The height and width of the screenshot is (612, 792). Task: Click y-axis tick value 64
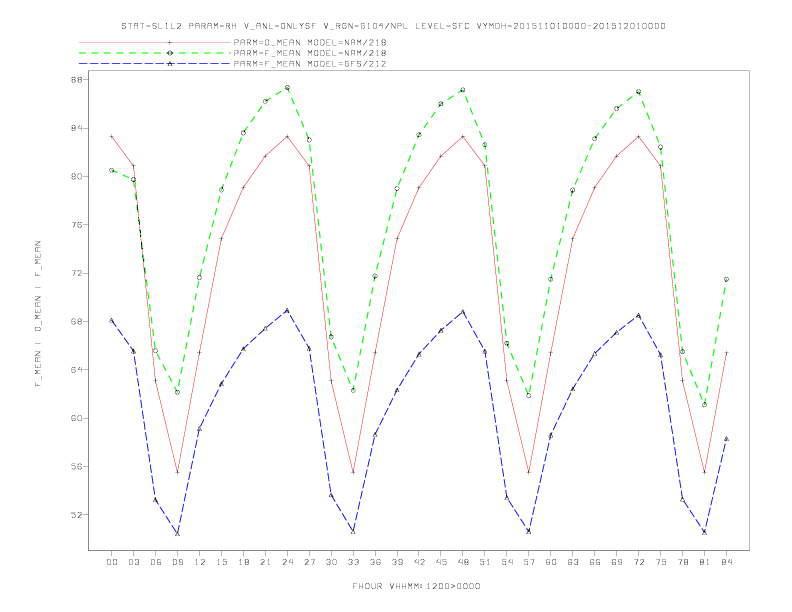pyautogui.click(x=77, y=370)
